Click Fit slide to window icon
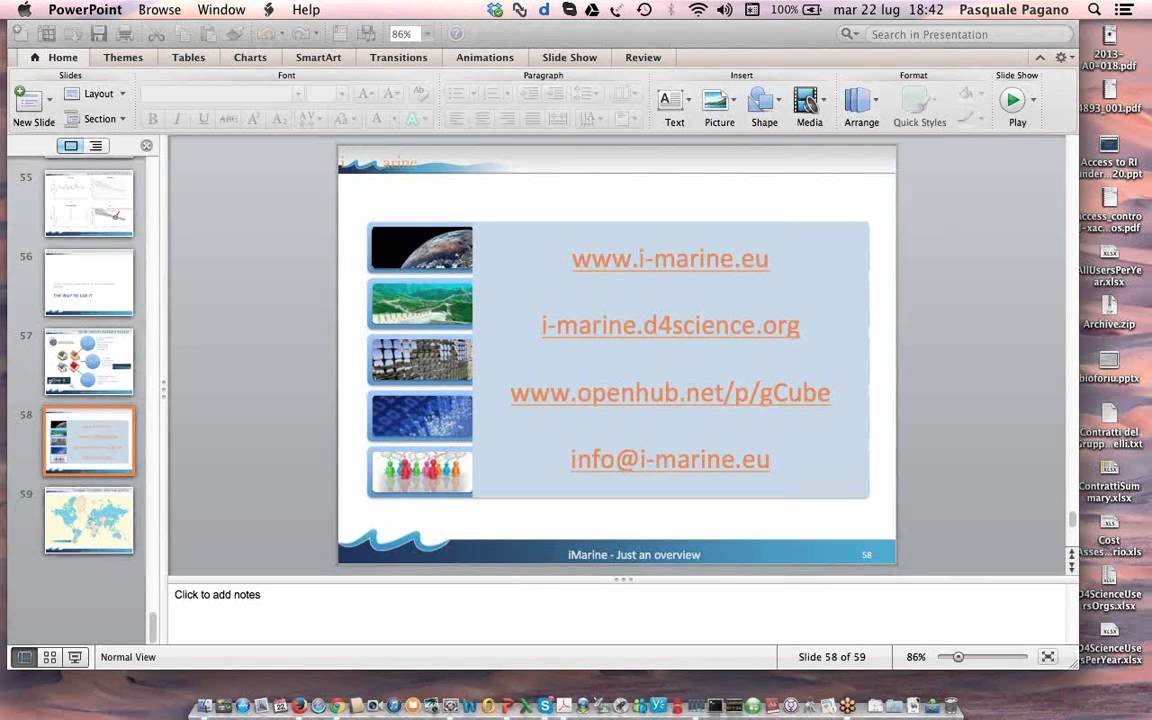The width and height of the screenshot is (1152, 720). pos(1048,657)
